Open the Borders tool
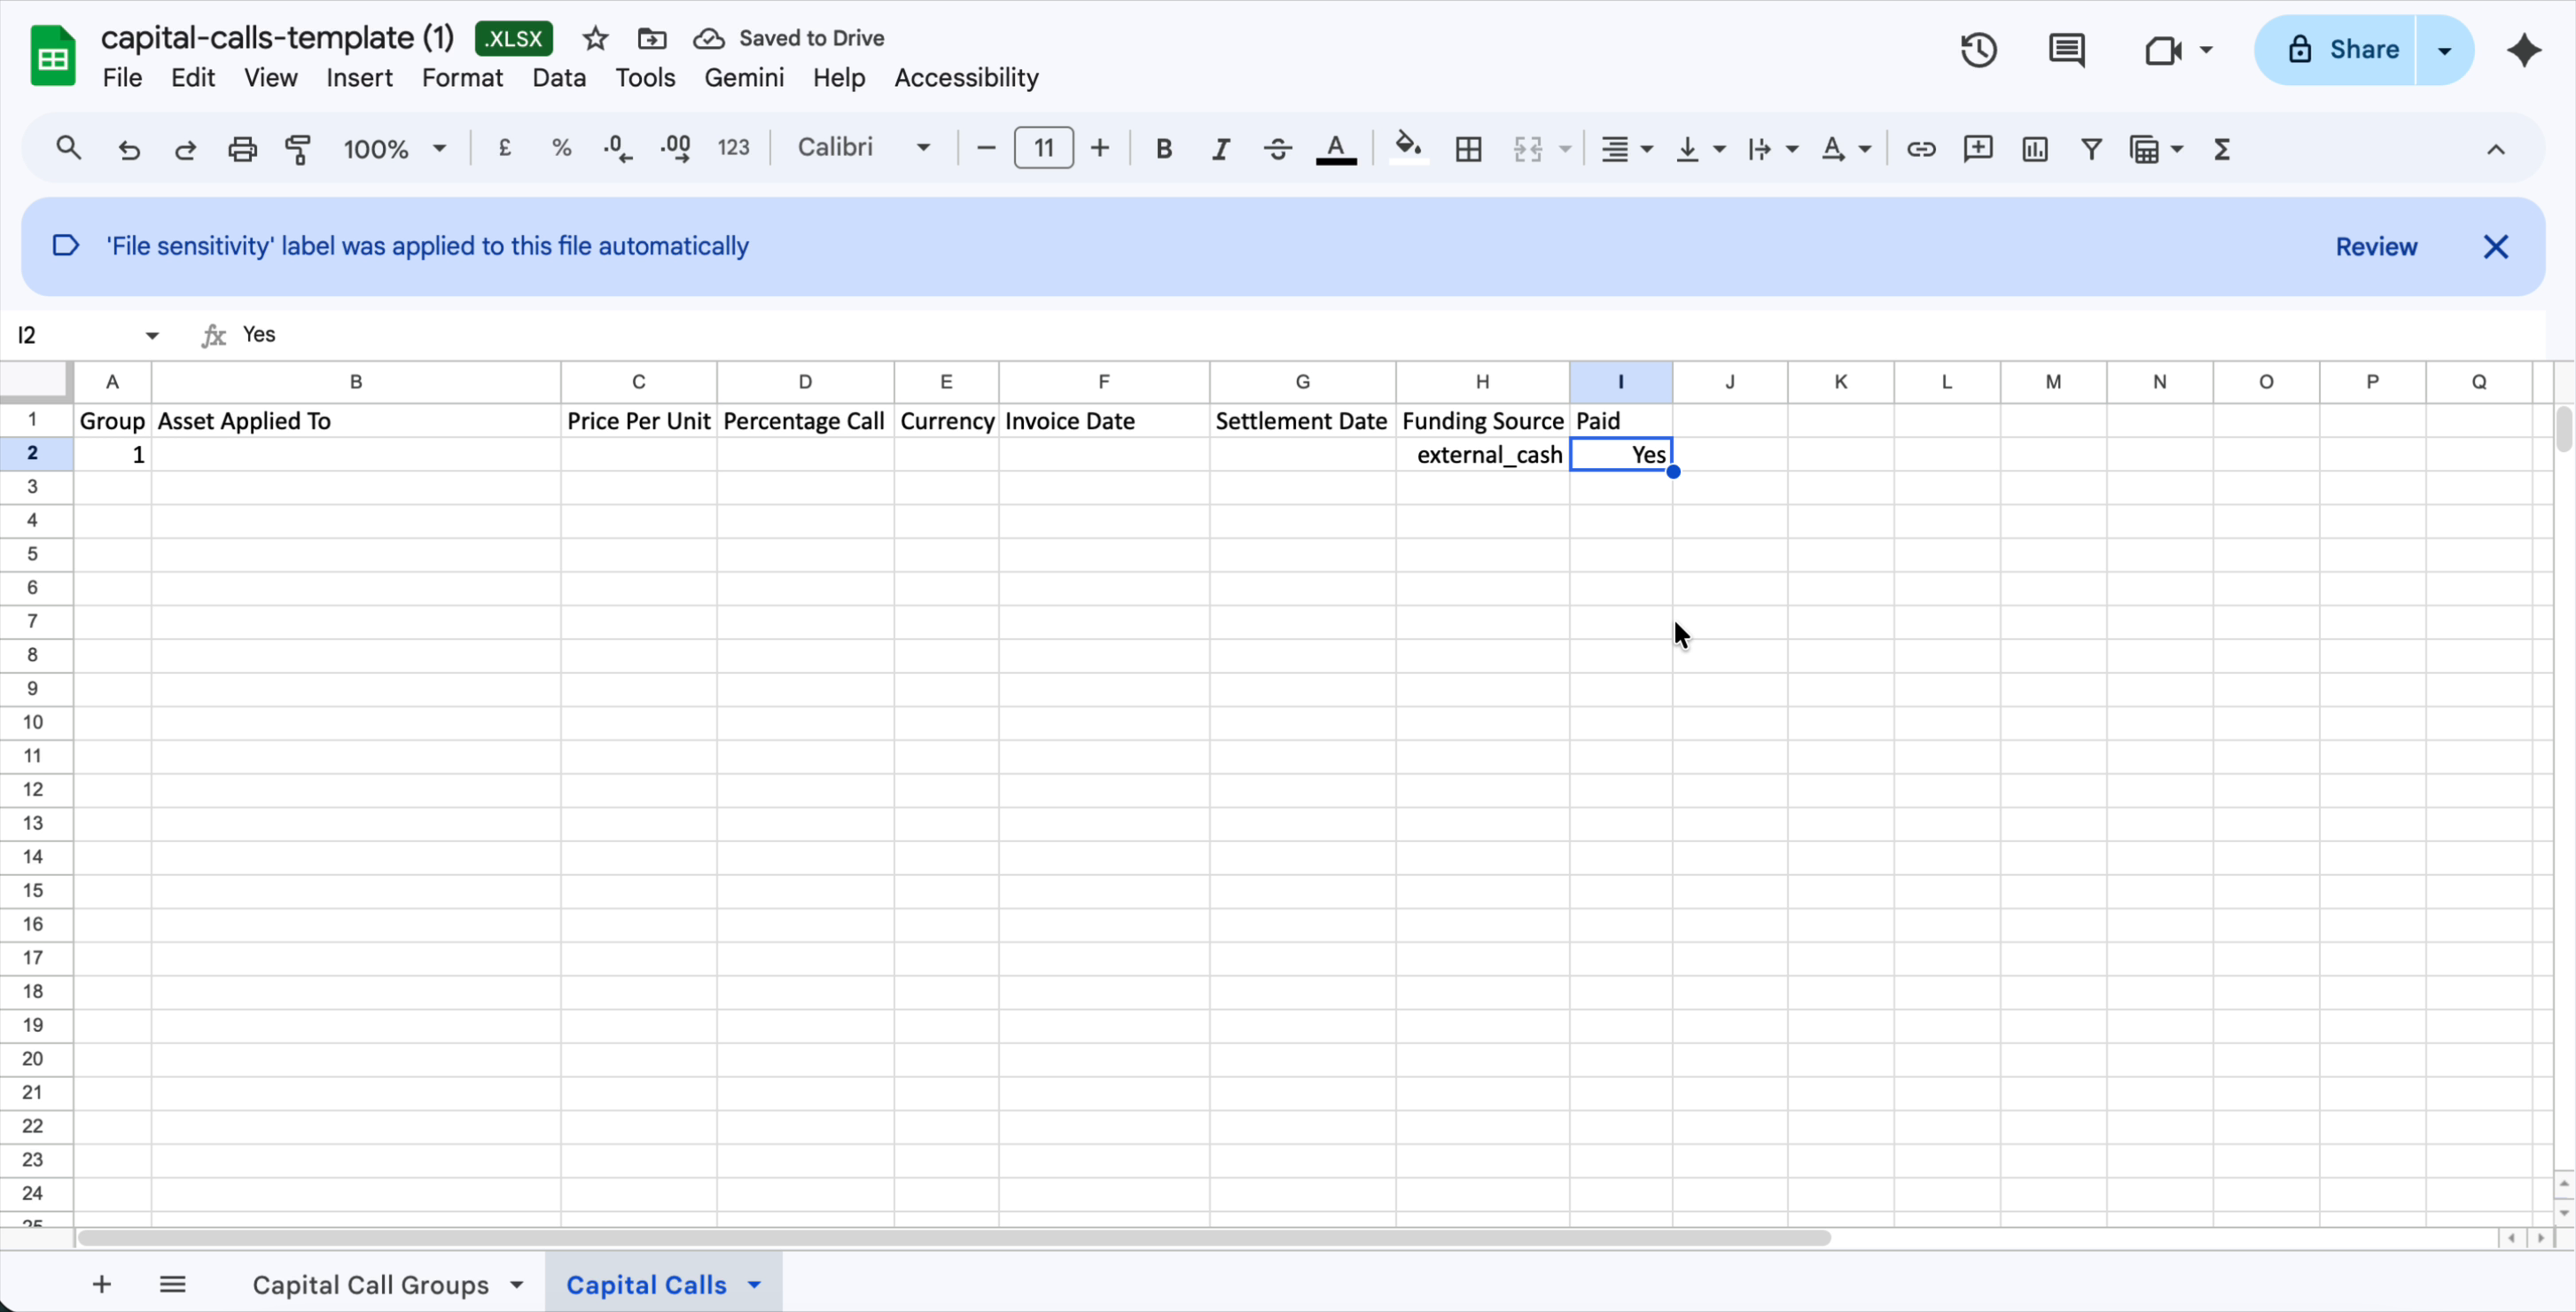Screen dimensions: 2576x1312 (x=1468, y=149)
